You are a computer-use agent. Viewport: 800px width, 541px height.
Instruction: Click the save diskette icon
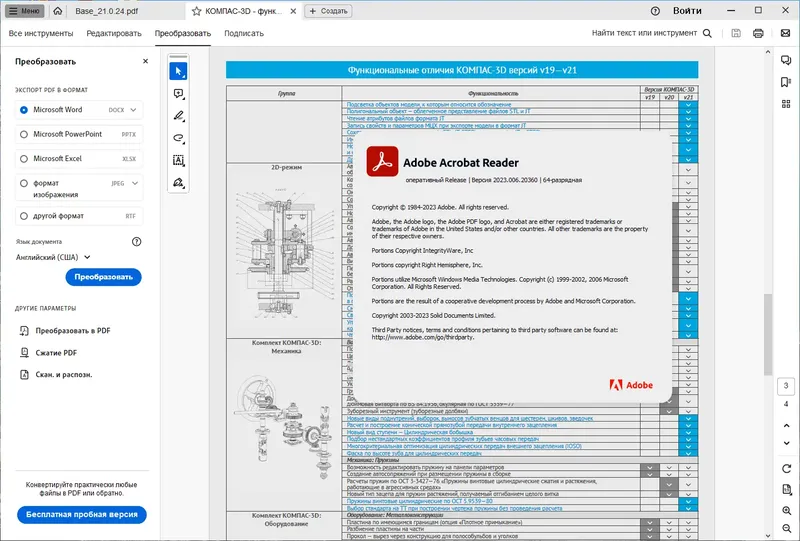(x=736, y=33)
